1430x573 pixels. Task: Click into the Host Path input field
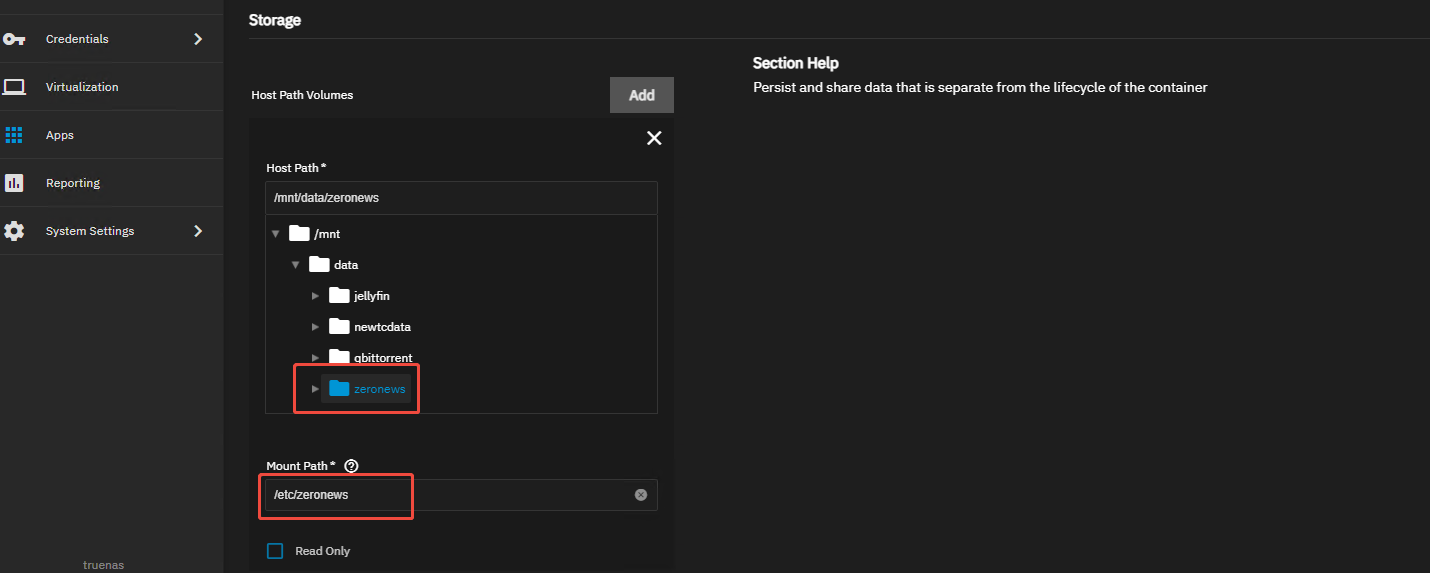coord(461,198)
